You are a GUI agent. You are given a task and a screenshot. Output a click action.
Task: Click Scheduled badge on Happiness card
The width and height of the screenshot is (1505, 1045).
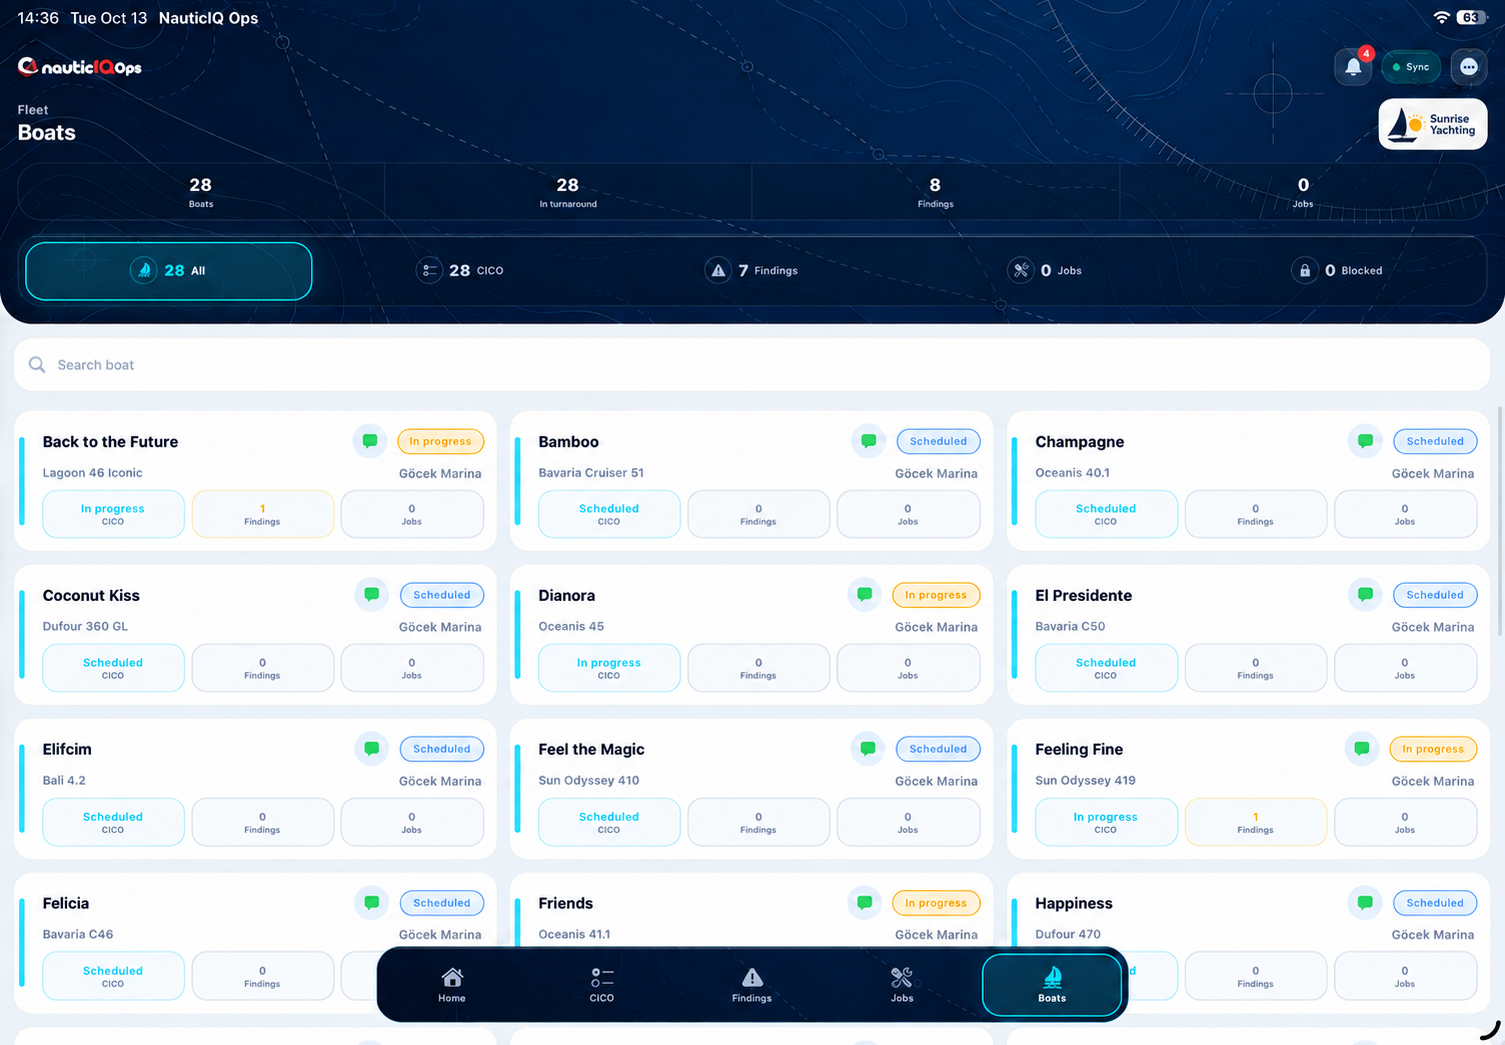(x=1435, y=903)
